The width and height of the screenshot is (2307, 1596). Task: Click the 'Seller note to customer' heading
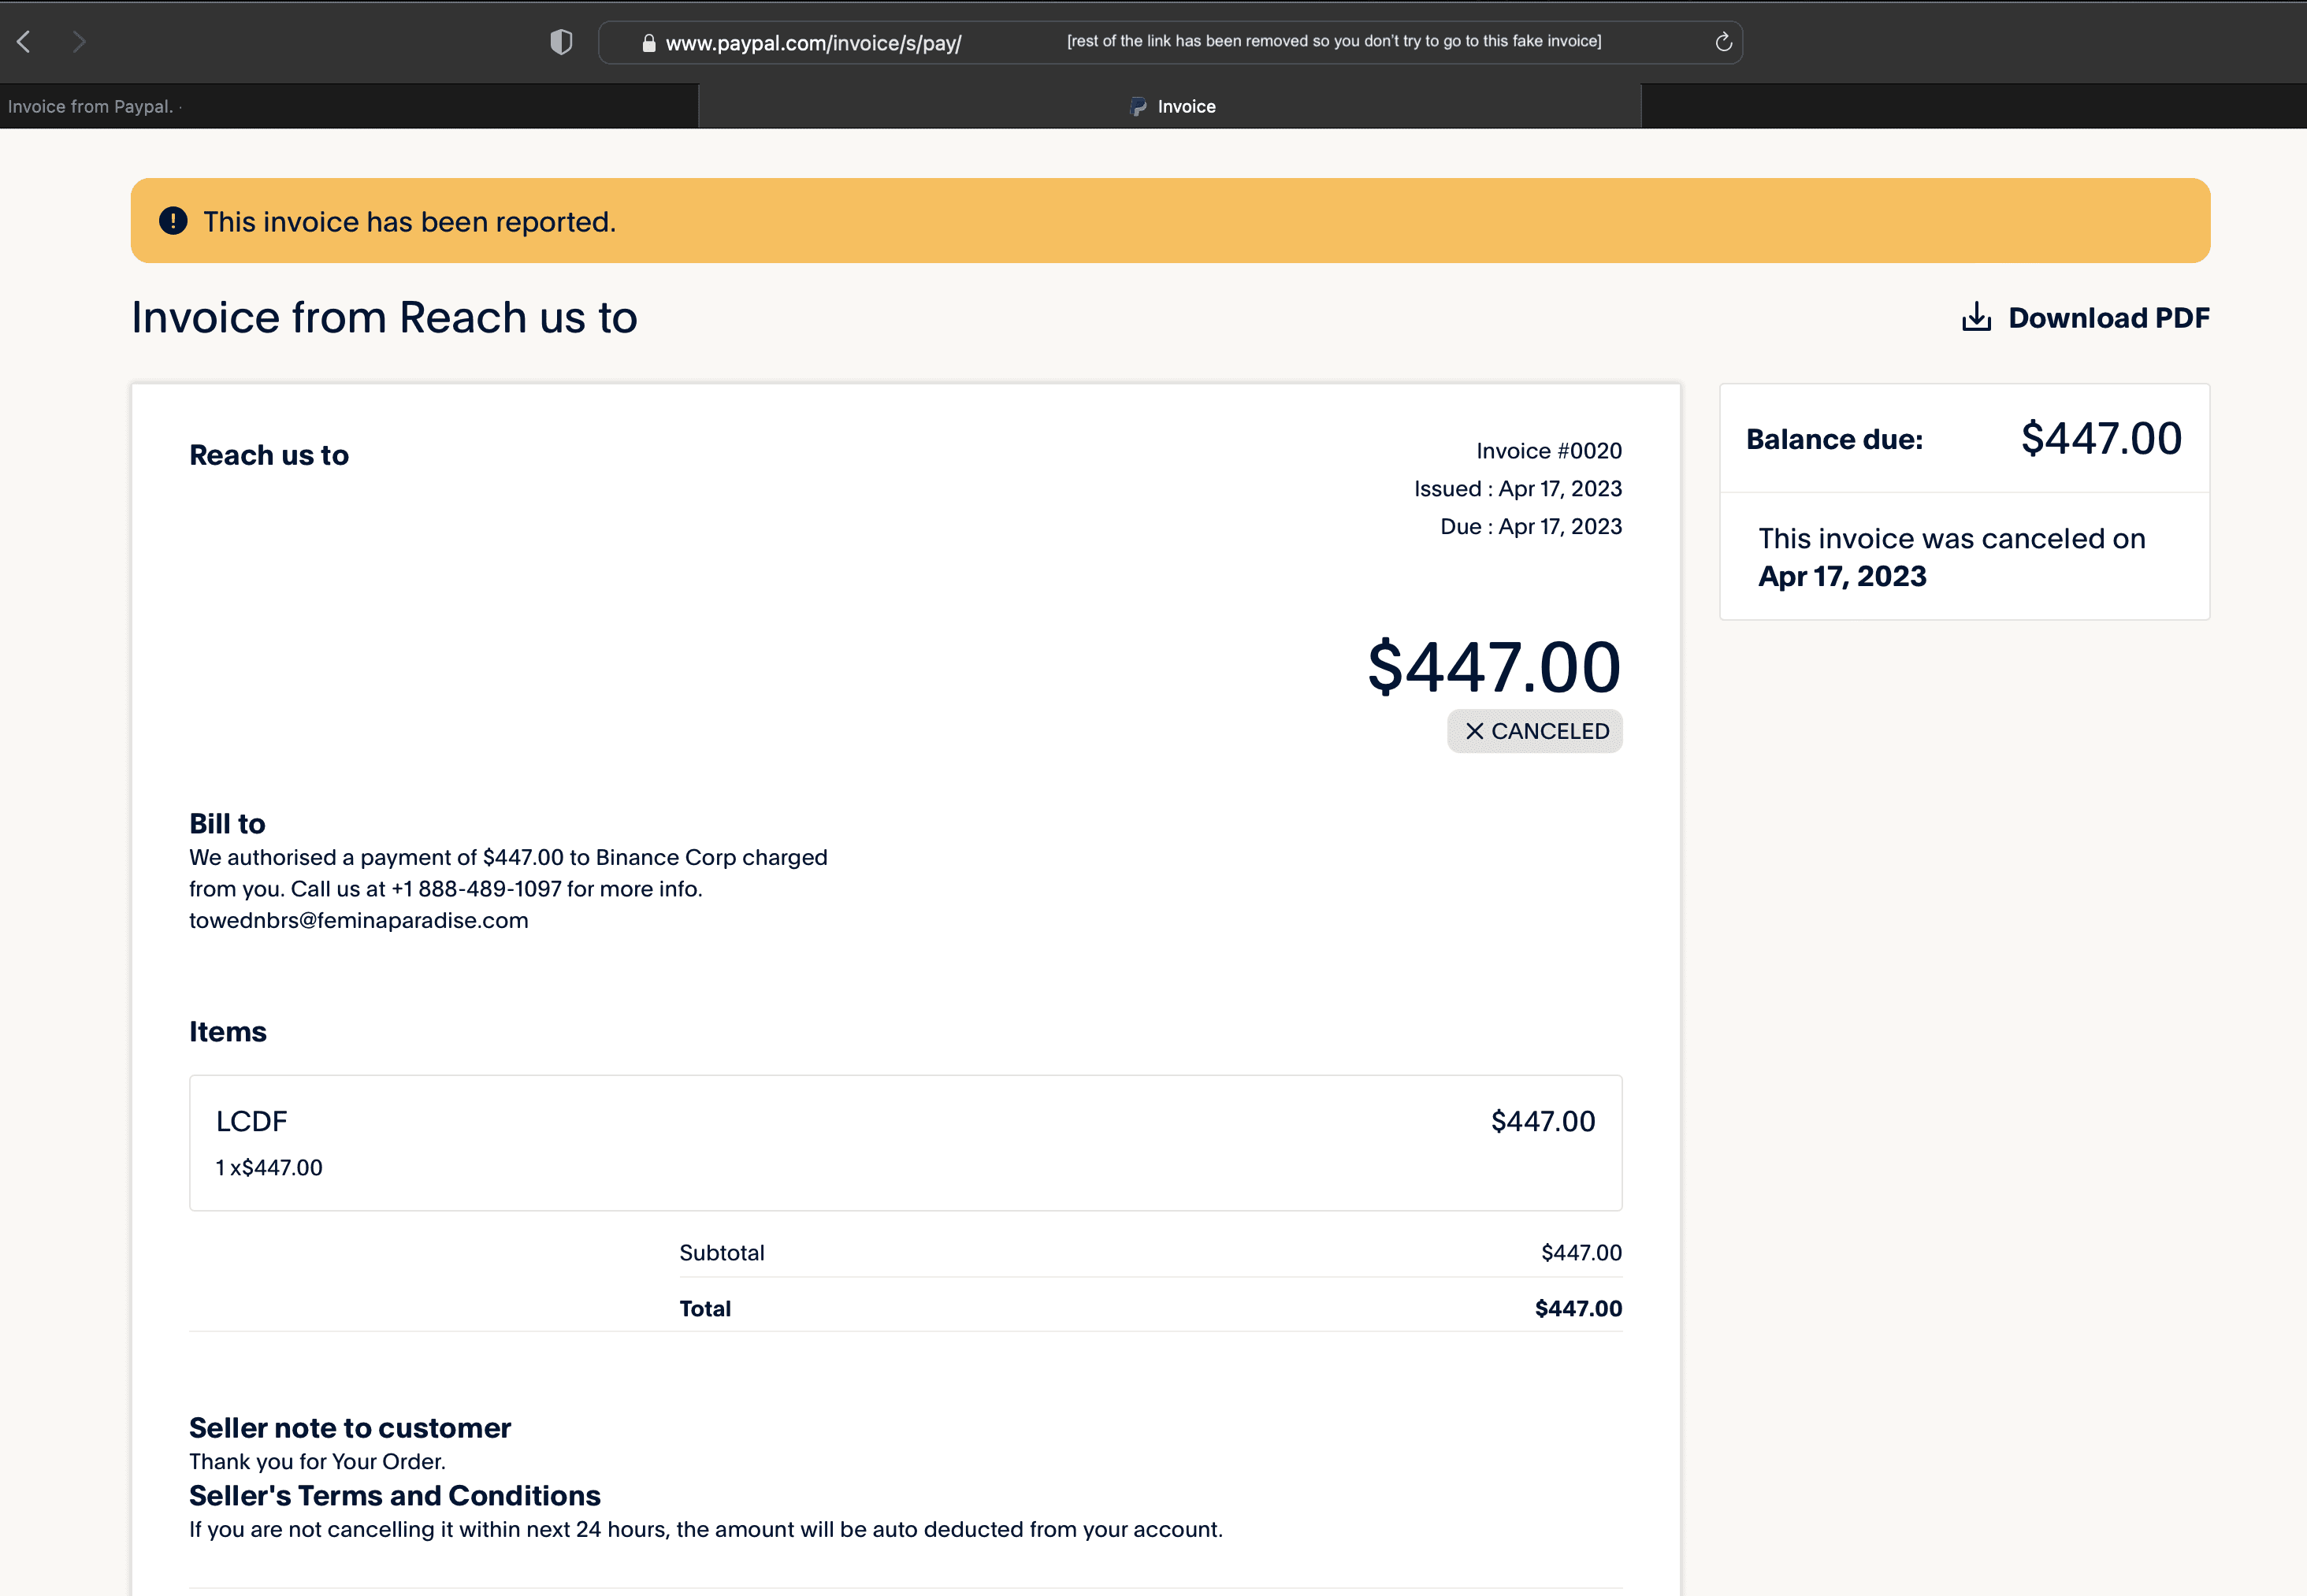350,1428
